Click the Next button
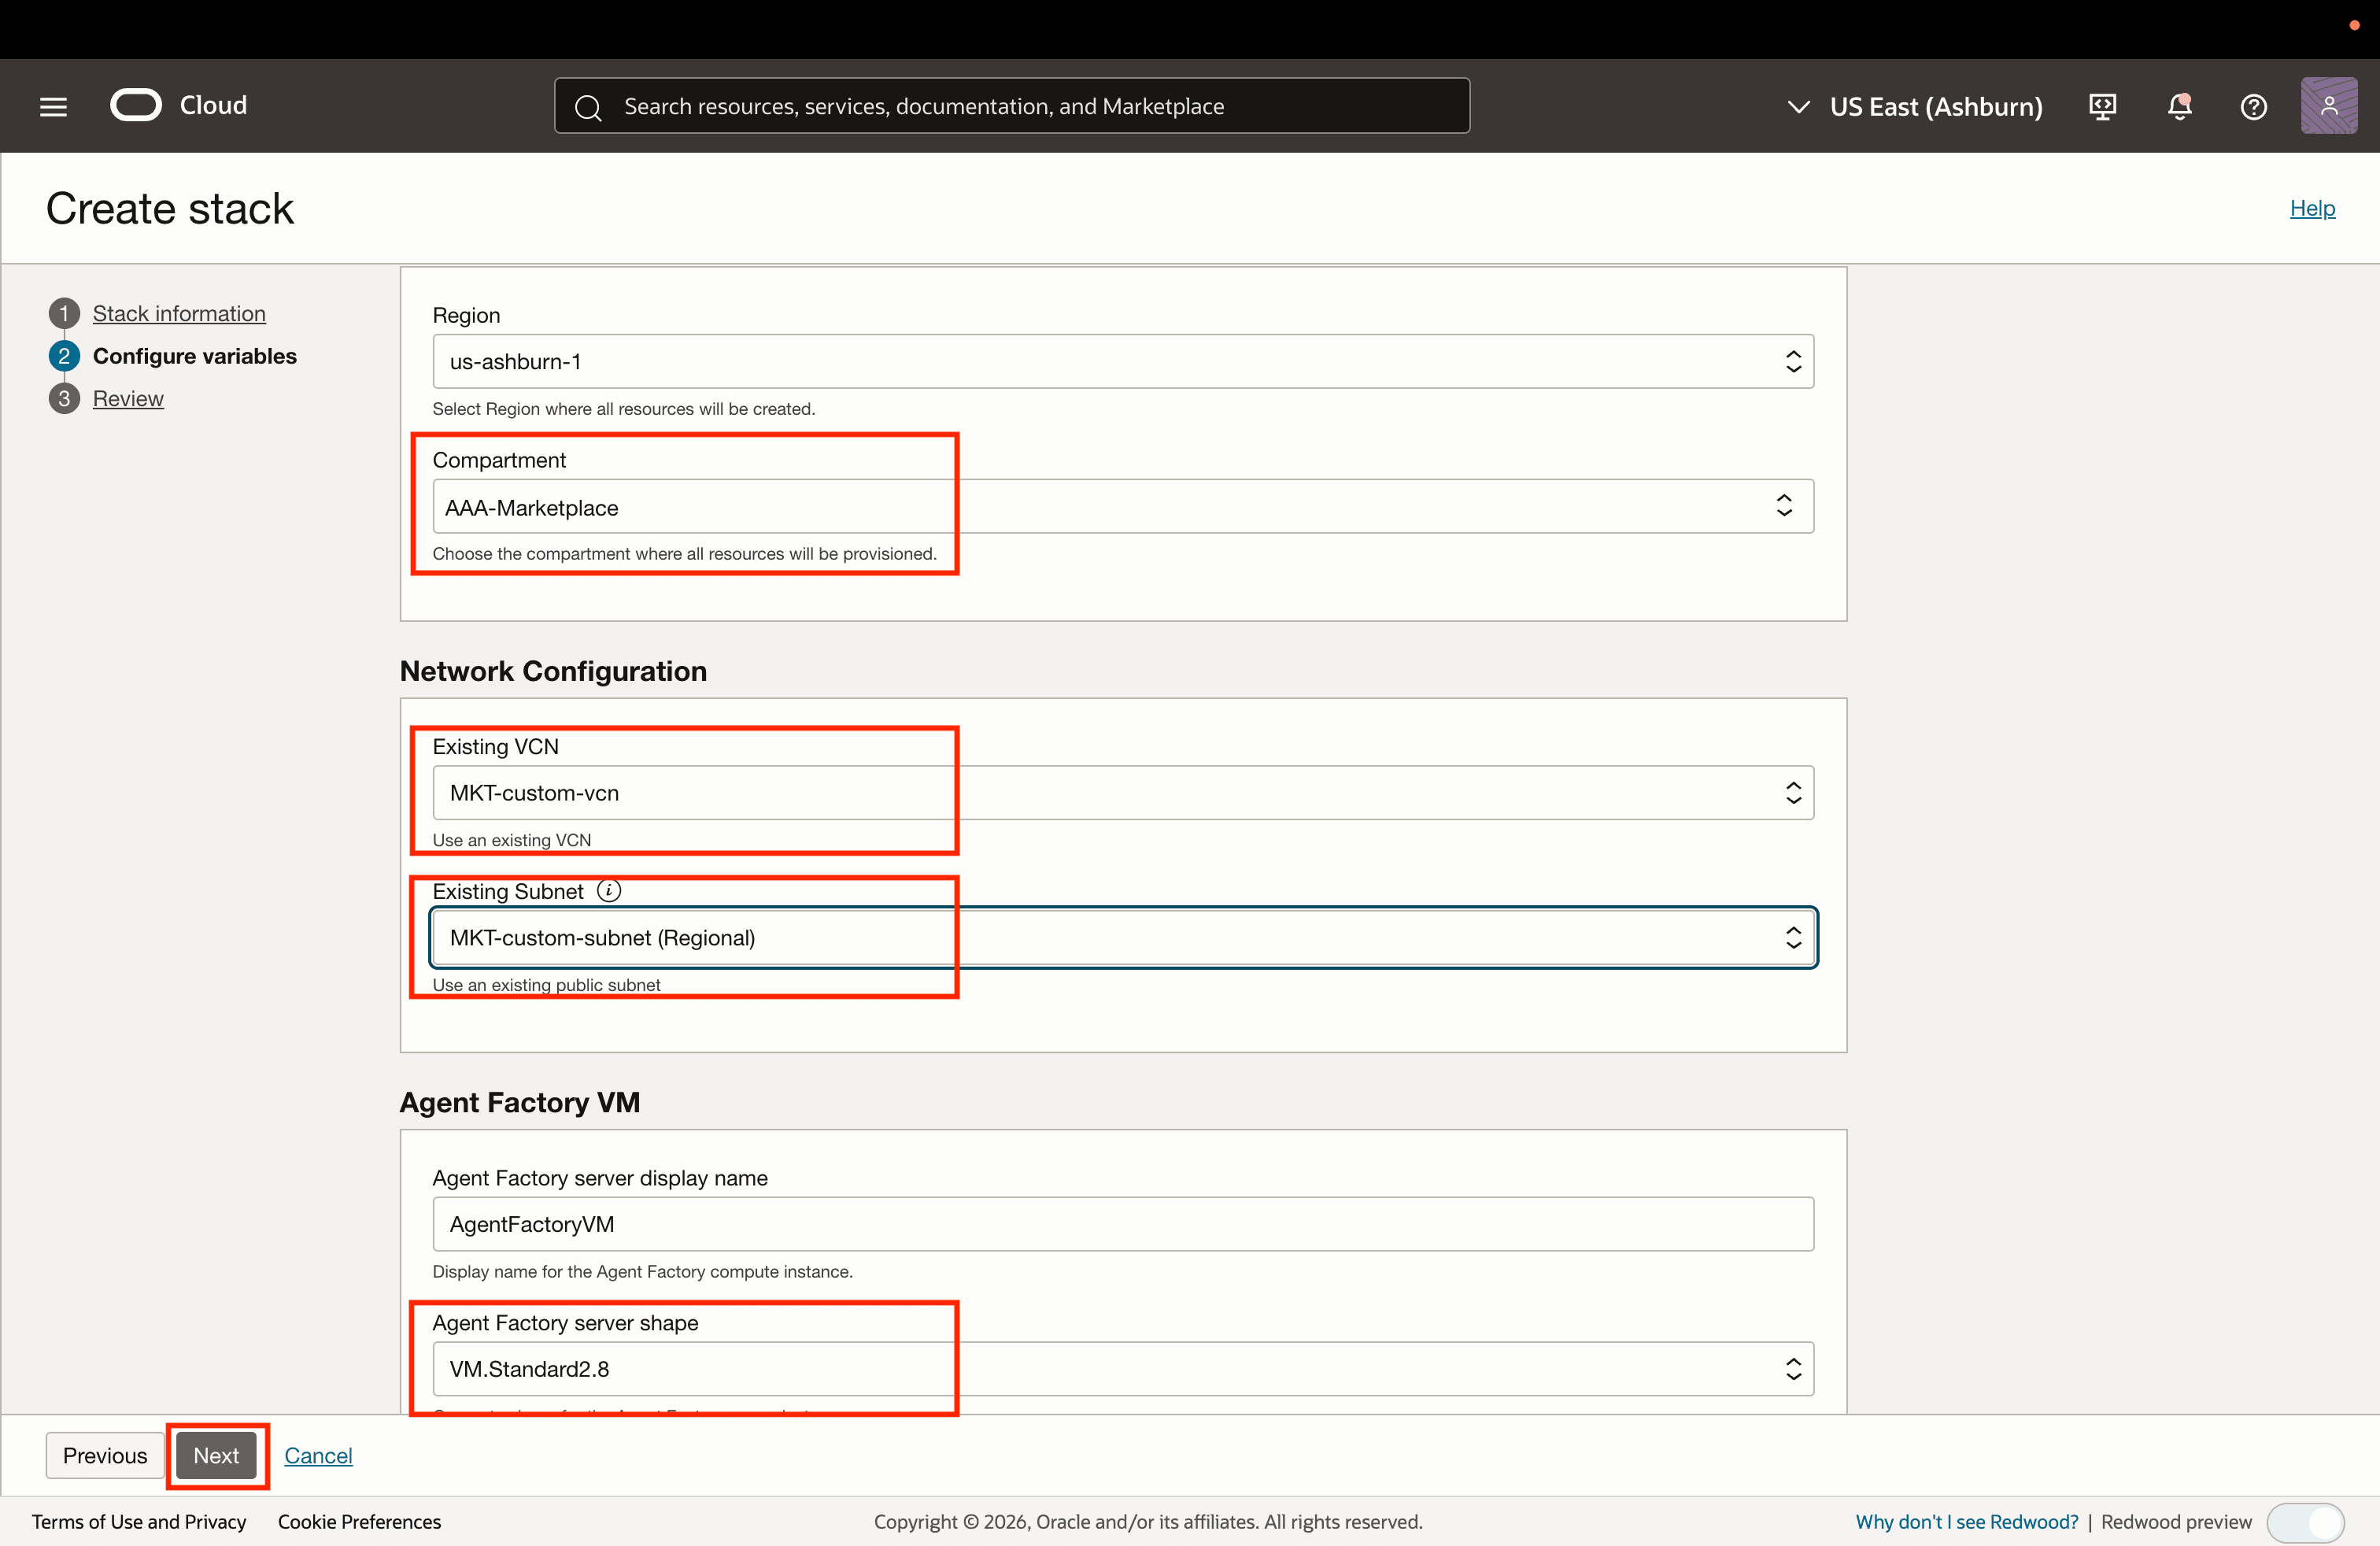 [x=217, y=1455]
